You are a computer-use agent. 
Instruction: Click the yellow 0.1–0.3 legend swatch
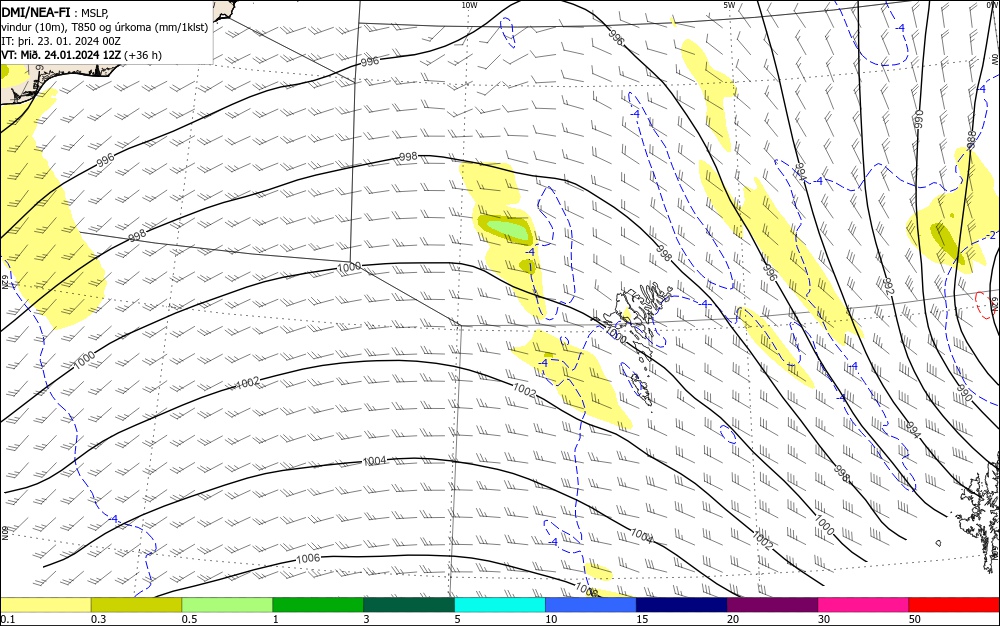click(x=45, y=605)
